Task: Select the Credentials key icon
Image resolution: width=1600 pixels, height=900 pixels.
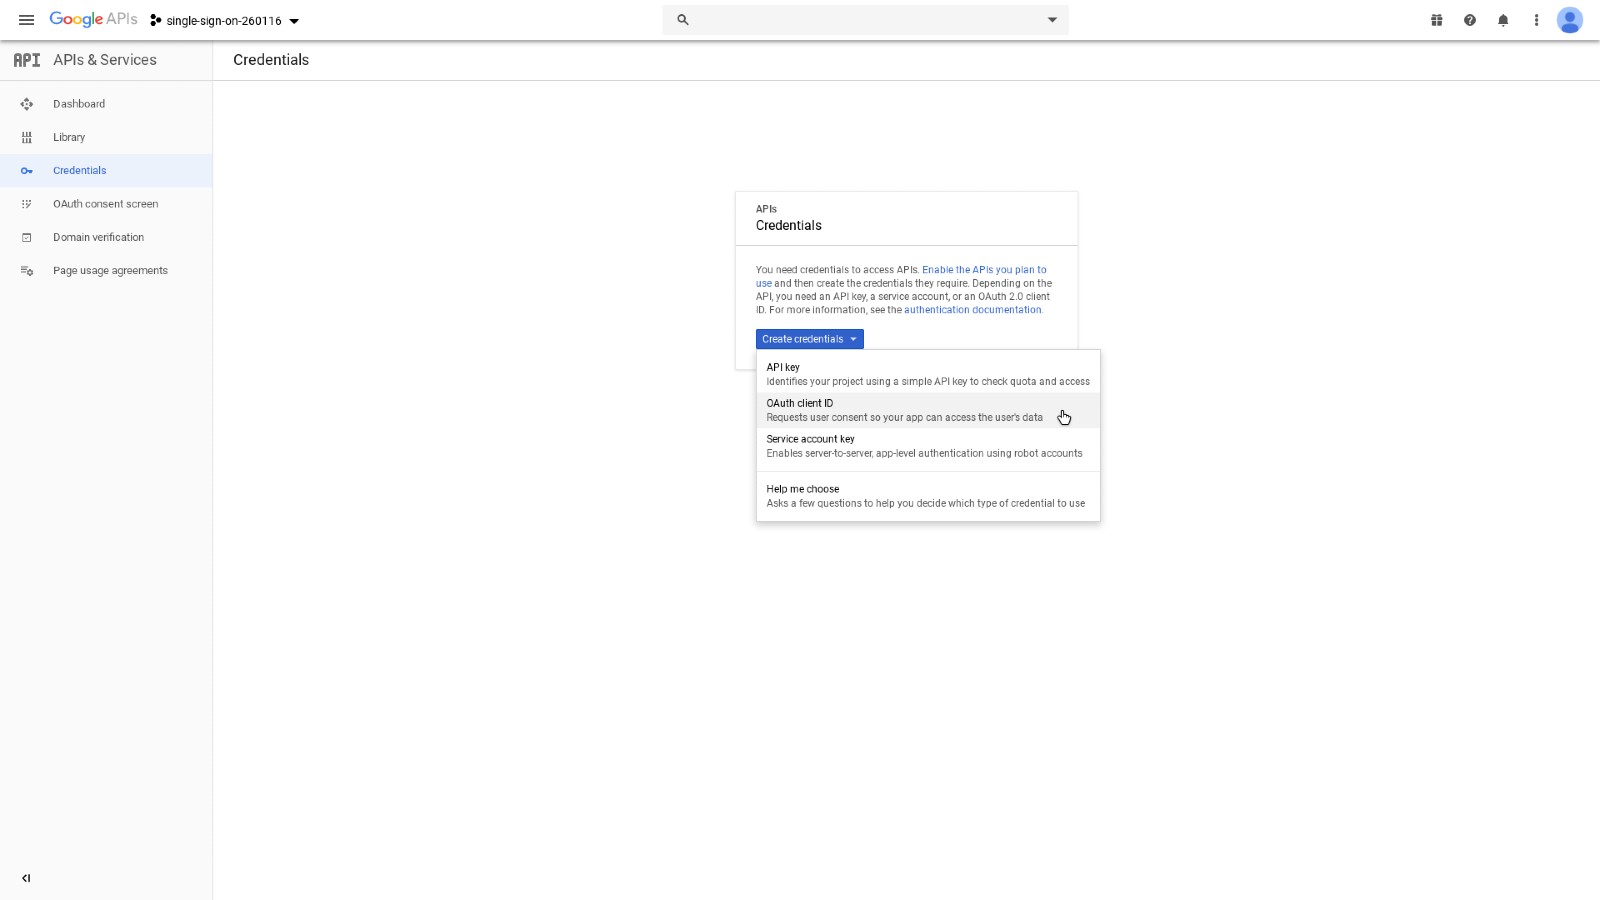Action: tap(26, 170)
